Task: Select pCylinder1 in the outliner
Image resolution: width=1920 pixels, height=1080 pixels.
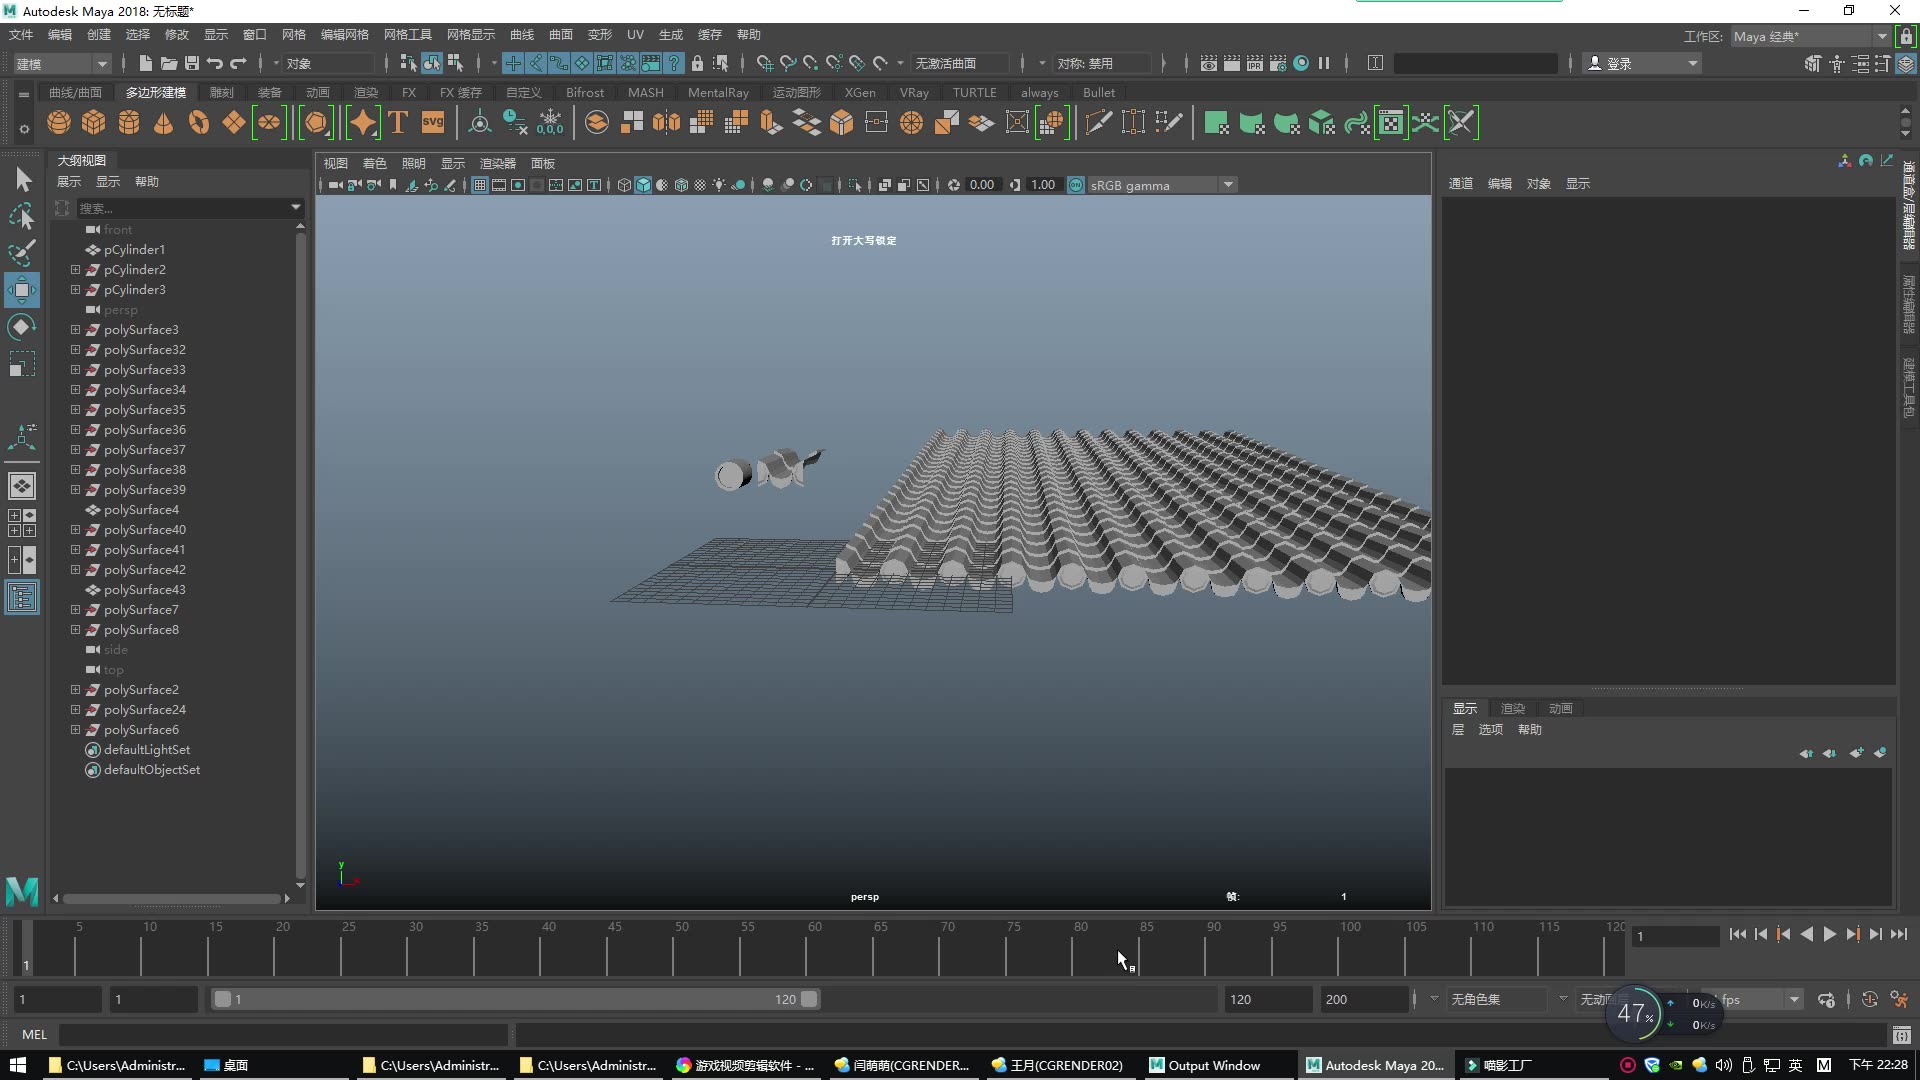Action: [134, 250]
